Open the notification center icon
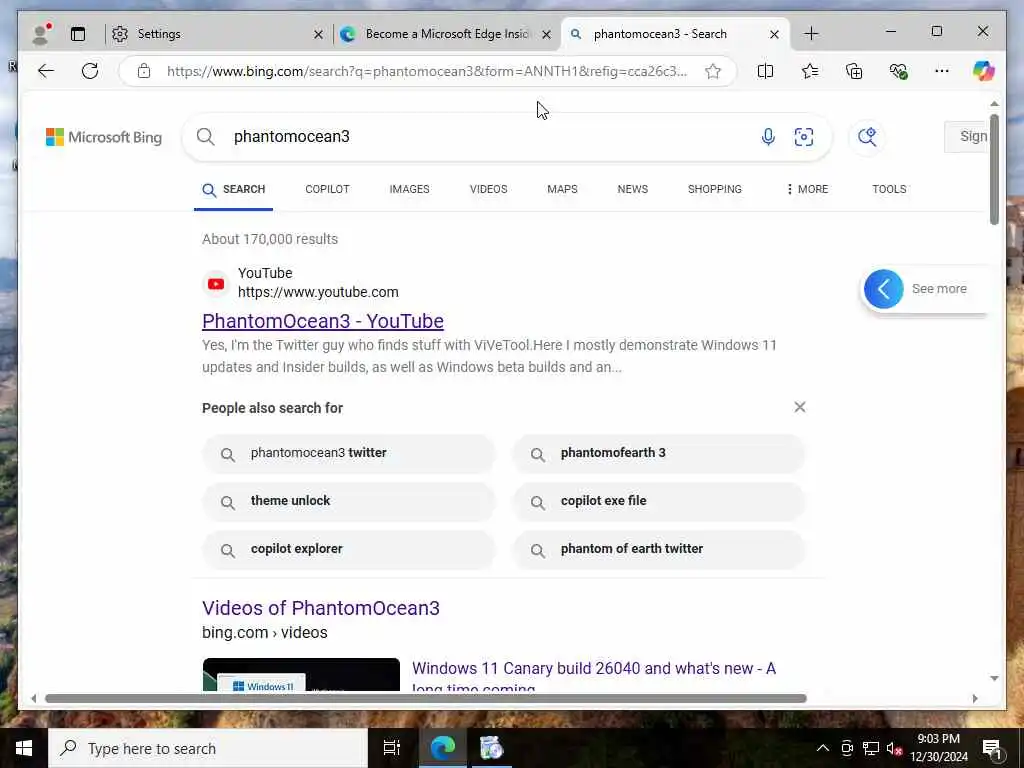The height and width of the screenshot is (768, 1024). [x=992, y=749]
